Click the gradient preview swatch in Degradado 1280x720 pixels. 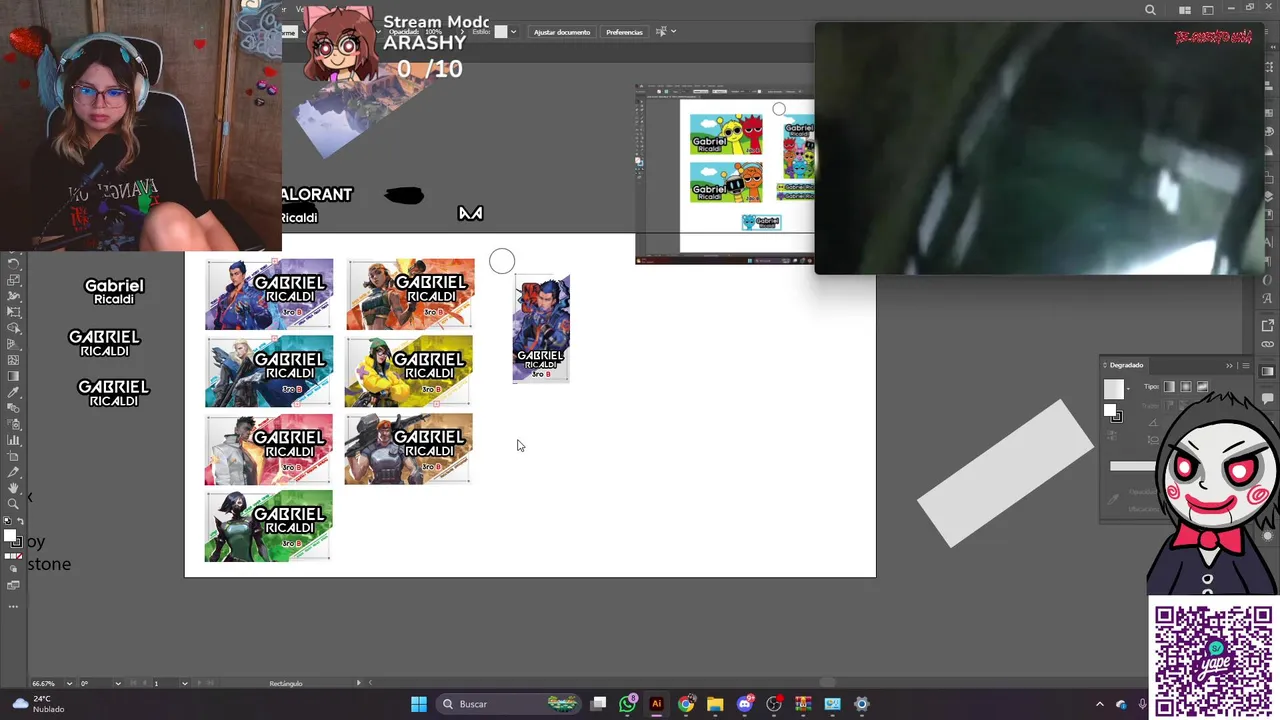click(x=1114, y=389)
